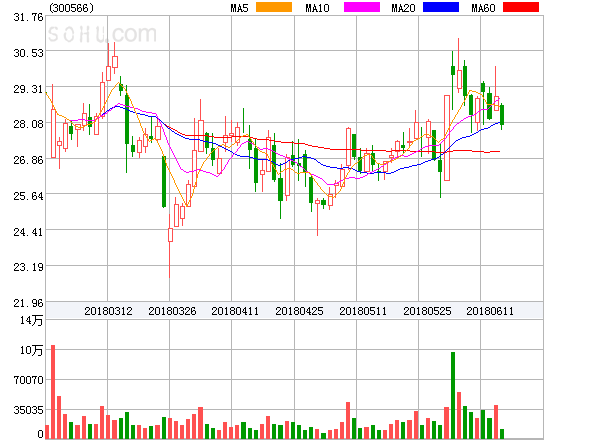The height and width of the screenshot is (440, 600).
Task: Click the 20180511 date label
Action: coord(363,311)
